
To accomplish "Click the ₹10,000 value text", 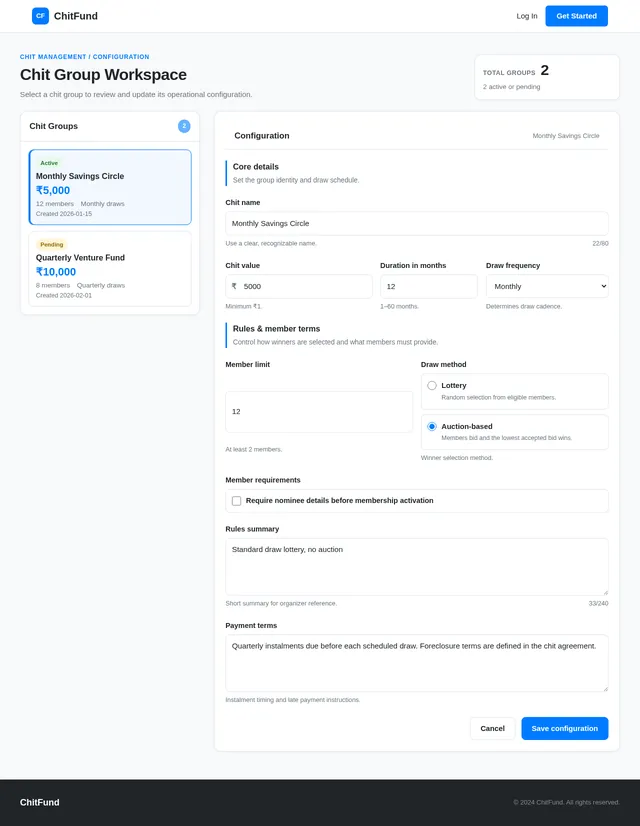I will click(56, 272).
